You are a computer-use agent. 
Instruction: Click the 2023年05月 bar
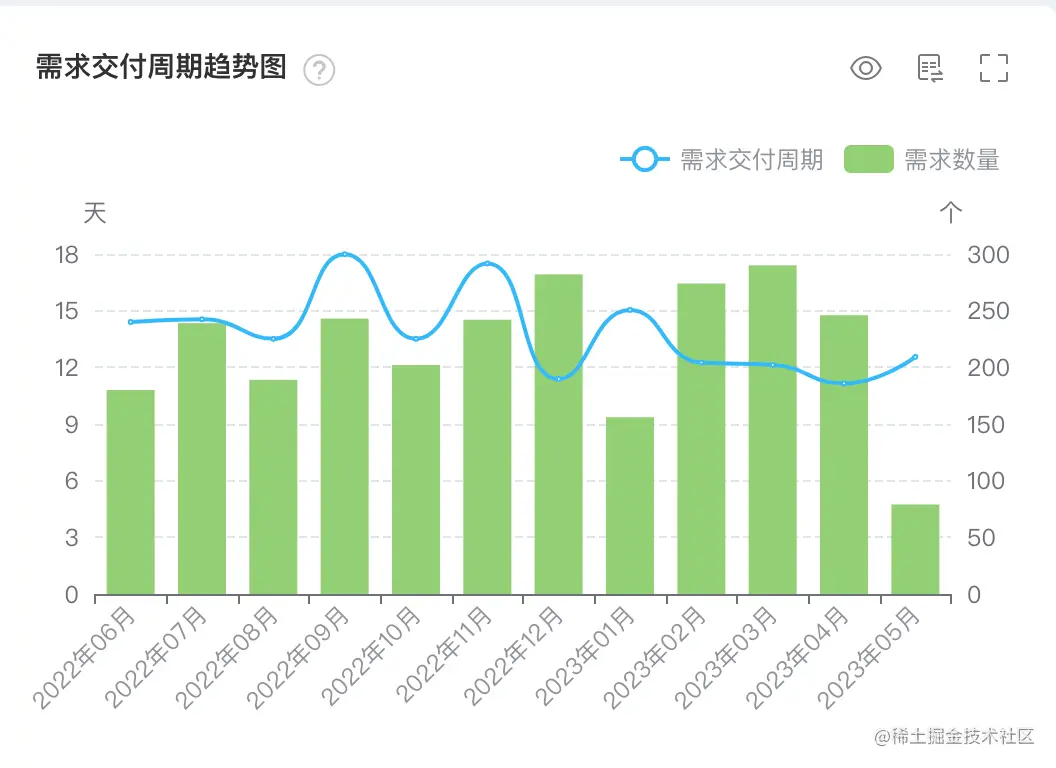click(915, 549)
